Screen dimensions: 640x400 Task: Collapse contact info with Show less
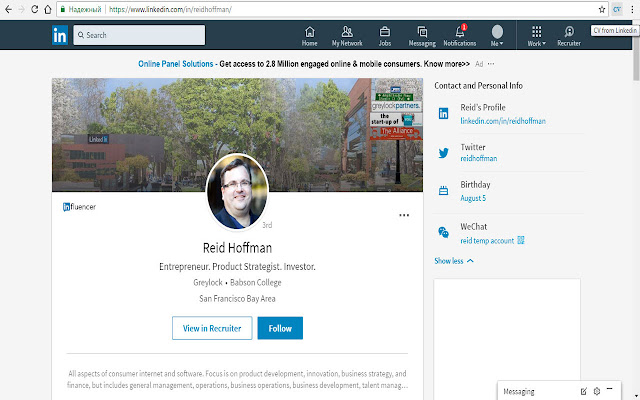[454, 261]
